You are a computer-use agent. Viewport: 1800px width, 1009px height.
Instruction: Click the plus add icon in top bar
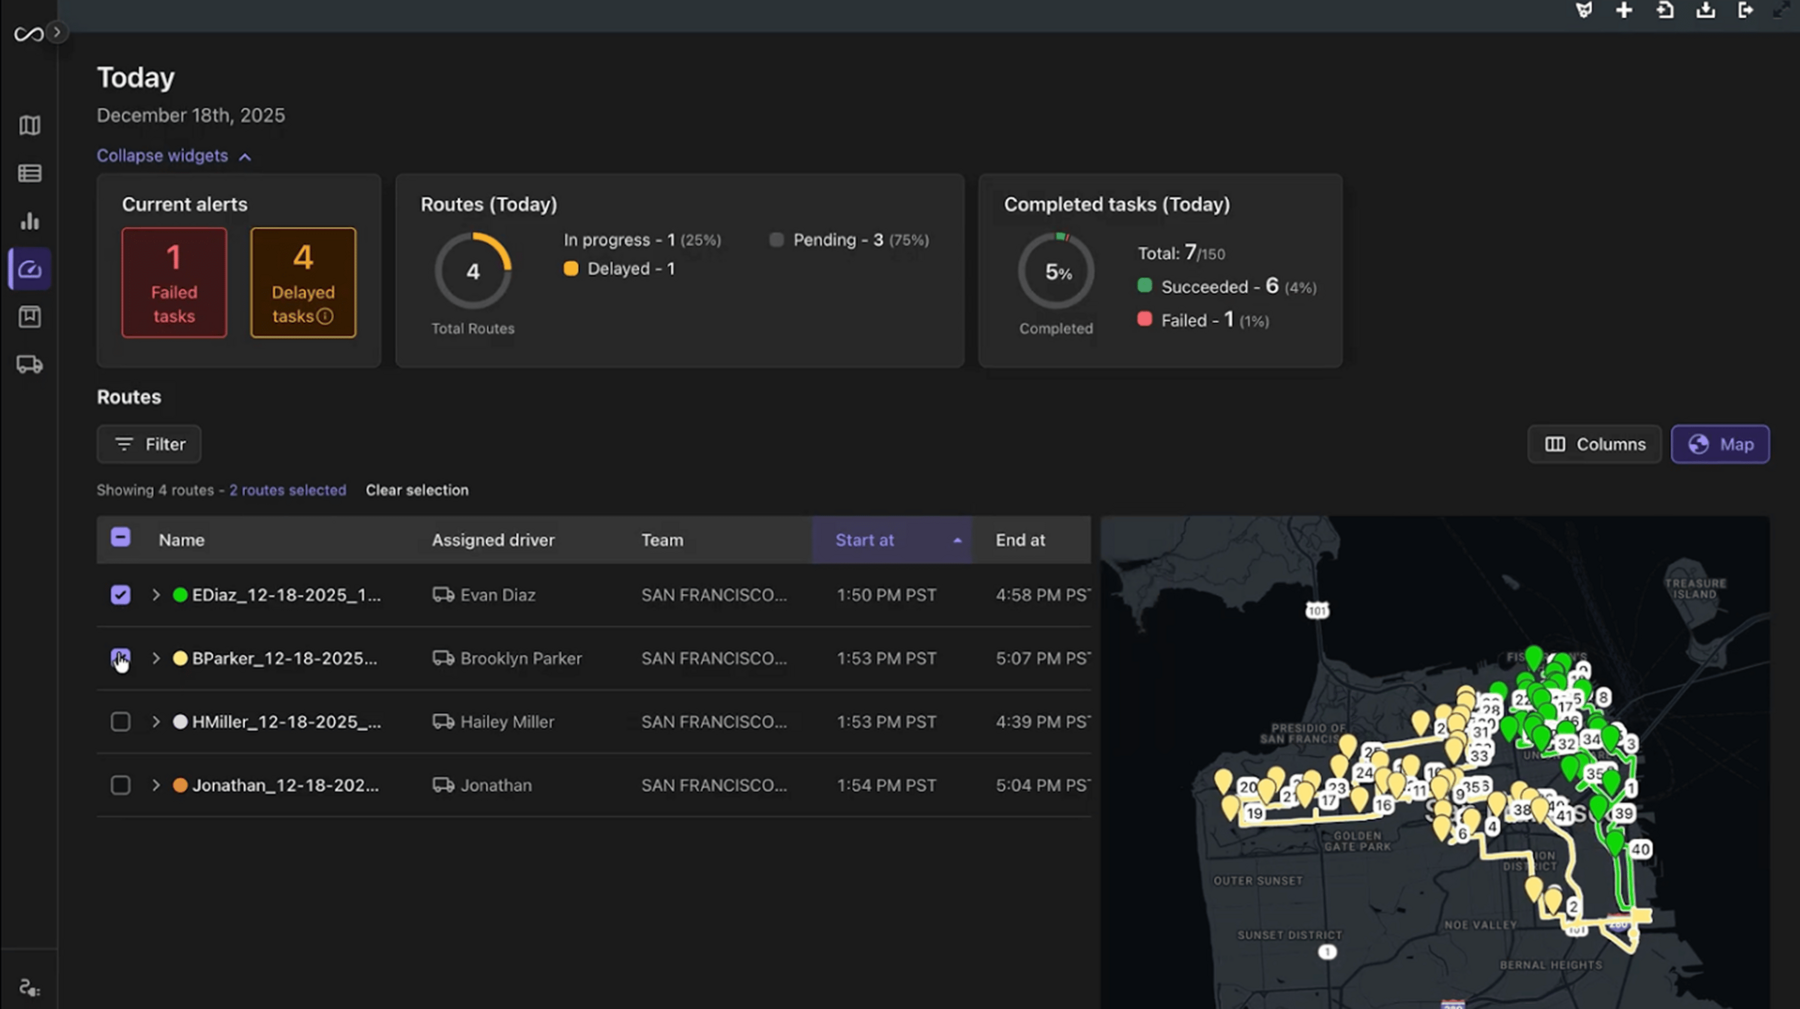coord(1624,10)
